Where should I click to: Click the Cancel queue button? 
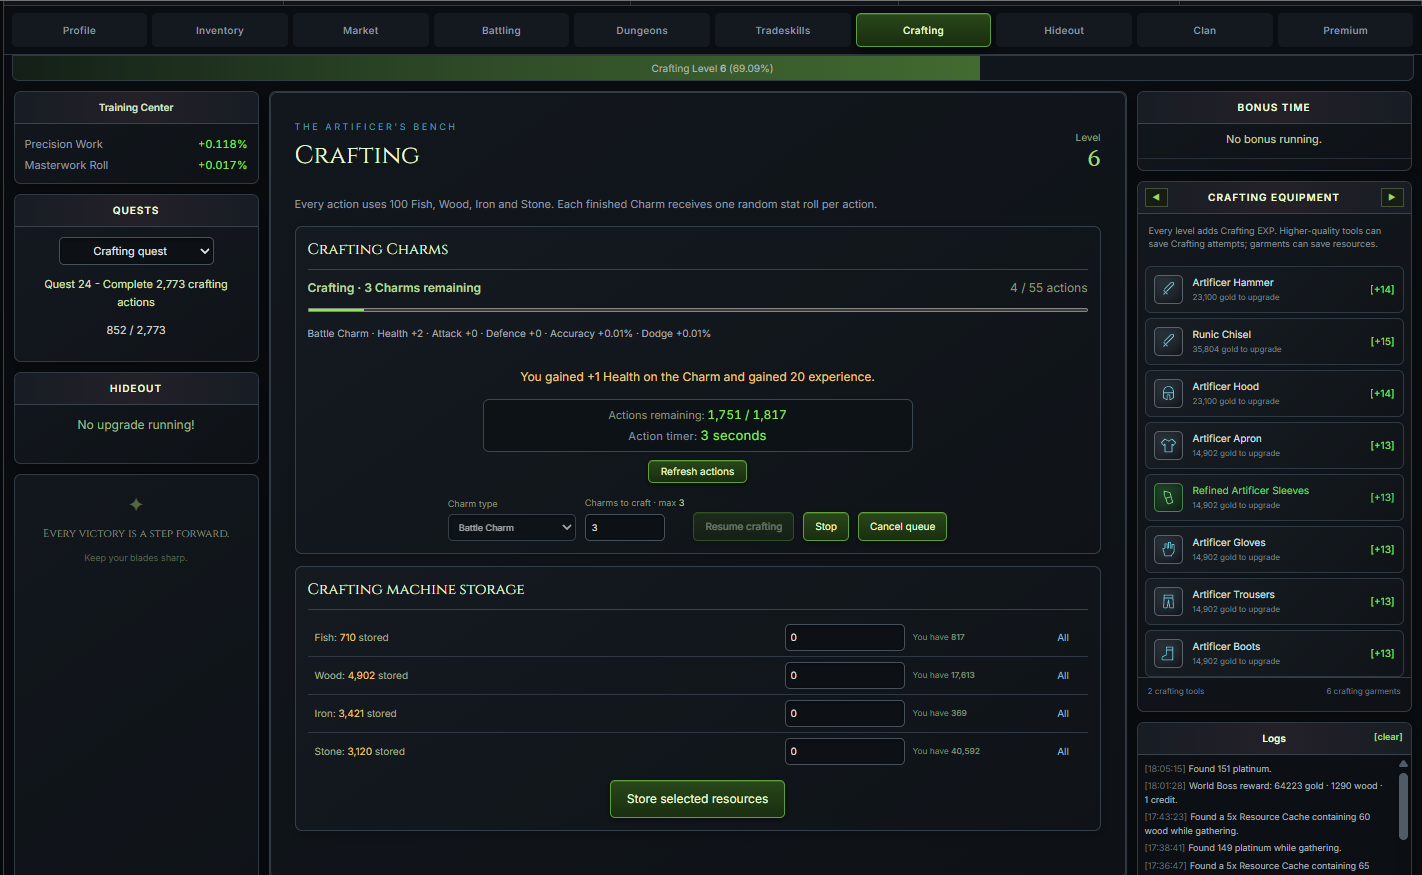click(902, 527)
